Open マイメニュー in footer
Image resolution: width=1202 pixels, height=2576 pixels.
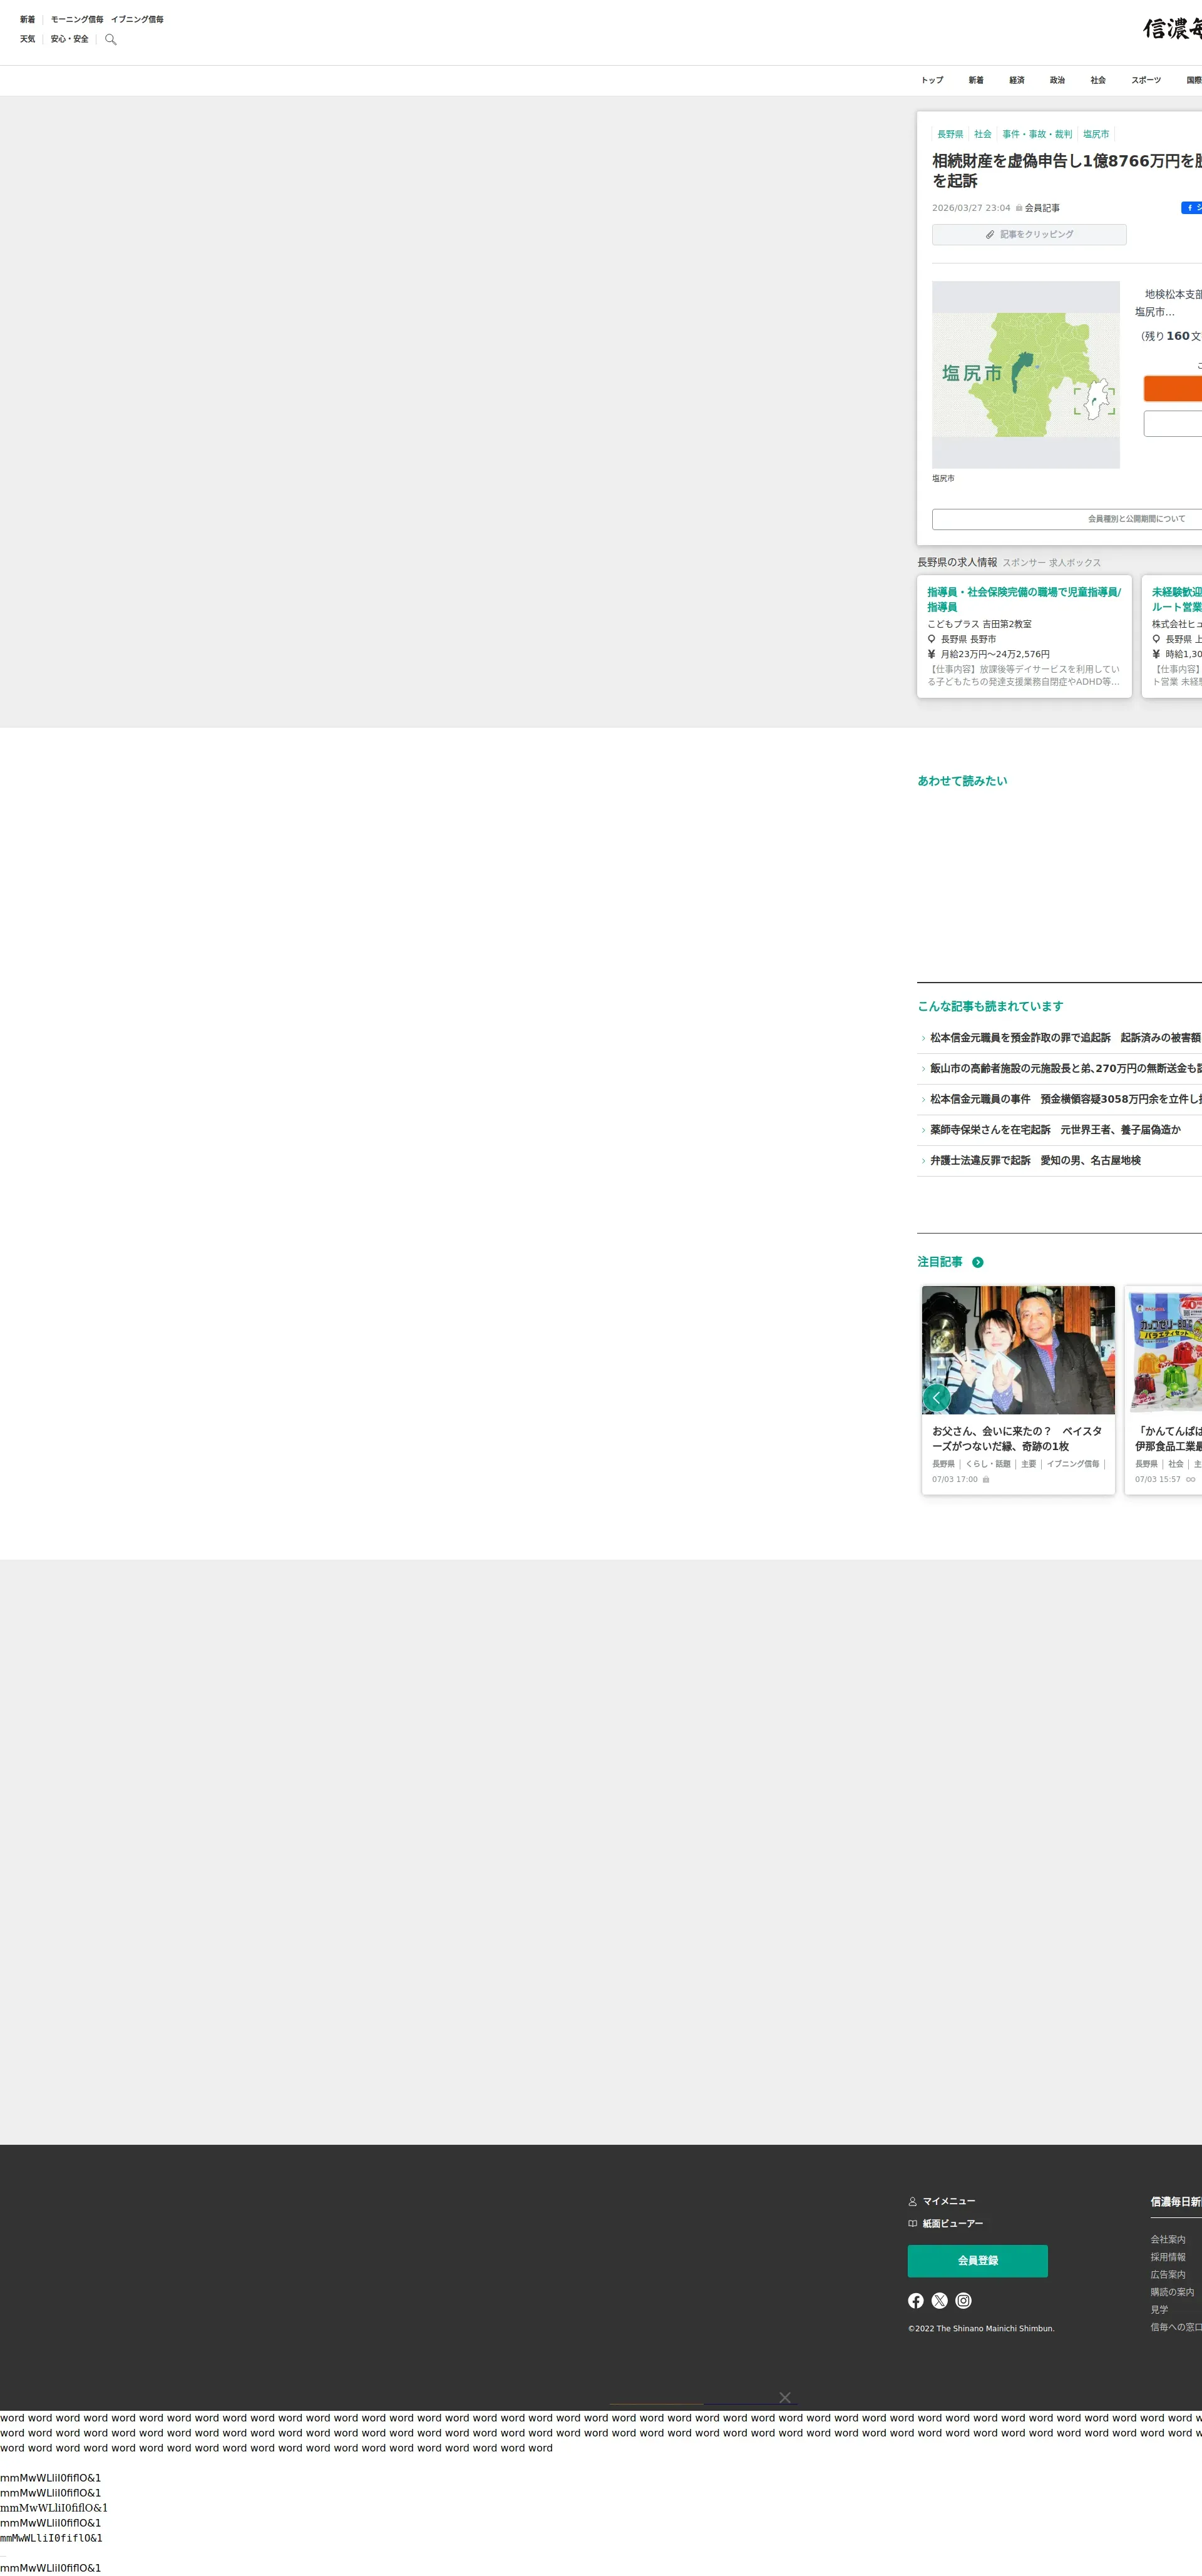(x=949, y=2201)
